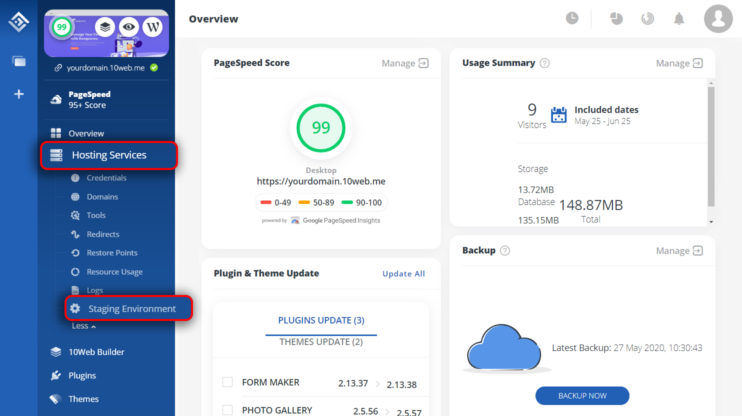This screenshot has width=742, height=416.
Task: Click Usage Summary scroll down arrow
Action: (x=711, y=221)
